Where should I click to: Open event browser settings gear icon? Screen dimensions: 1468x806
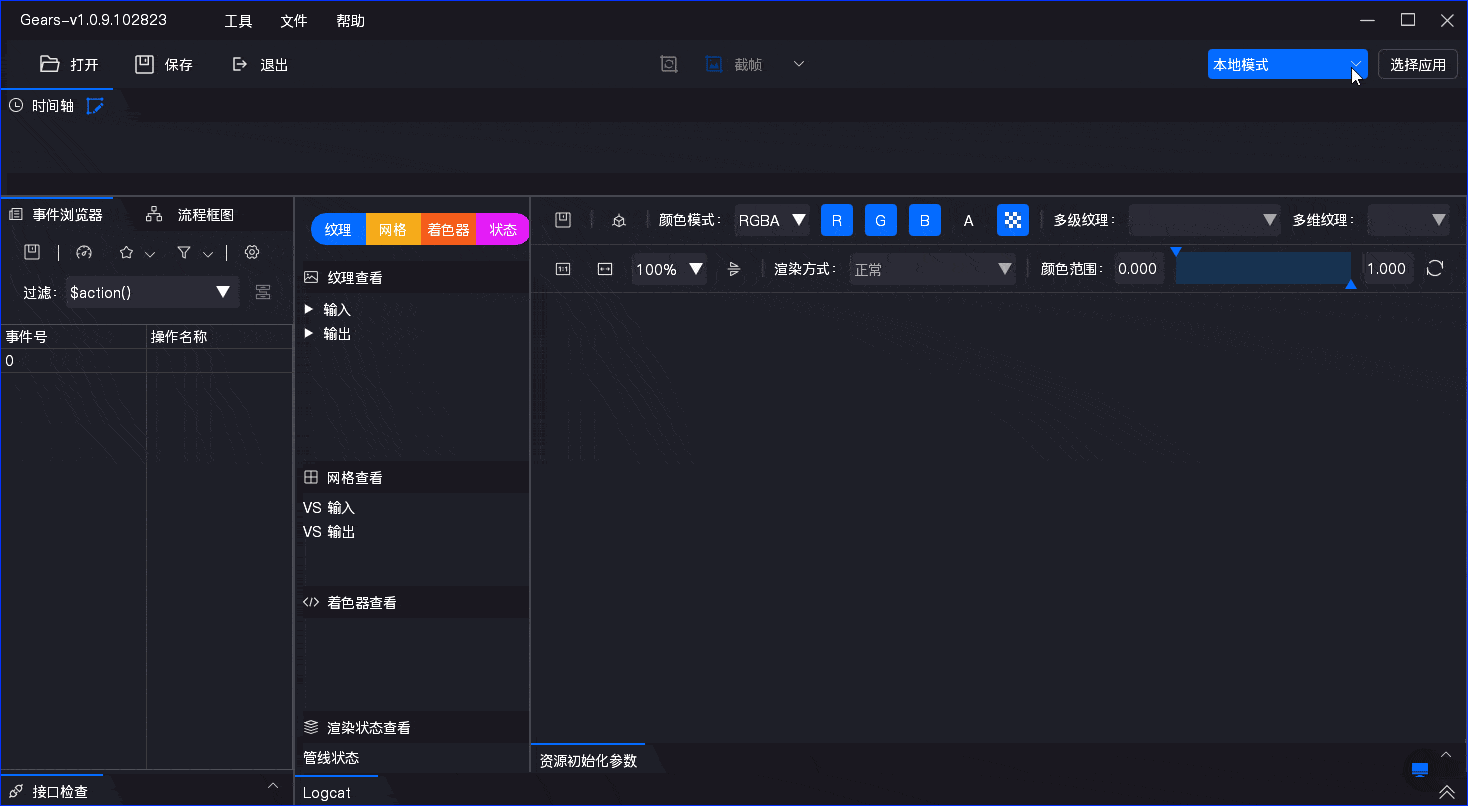coord(252,252)
